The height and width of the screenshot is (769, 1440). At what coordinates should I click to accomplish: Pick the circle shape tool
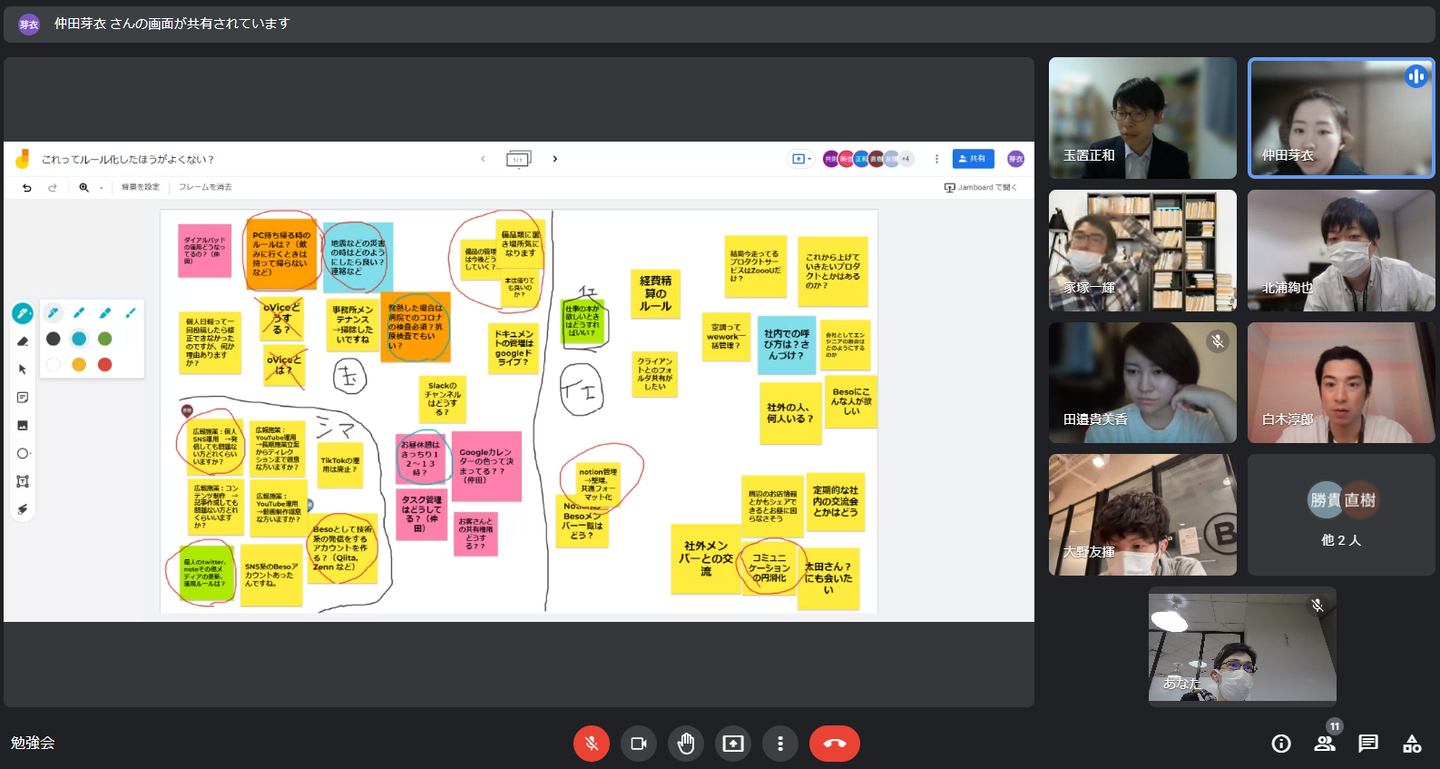(x=22, y=453)
